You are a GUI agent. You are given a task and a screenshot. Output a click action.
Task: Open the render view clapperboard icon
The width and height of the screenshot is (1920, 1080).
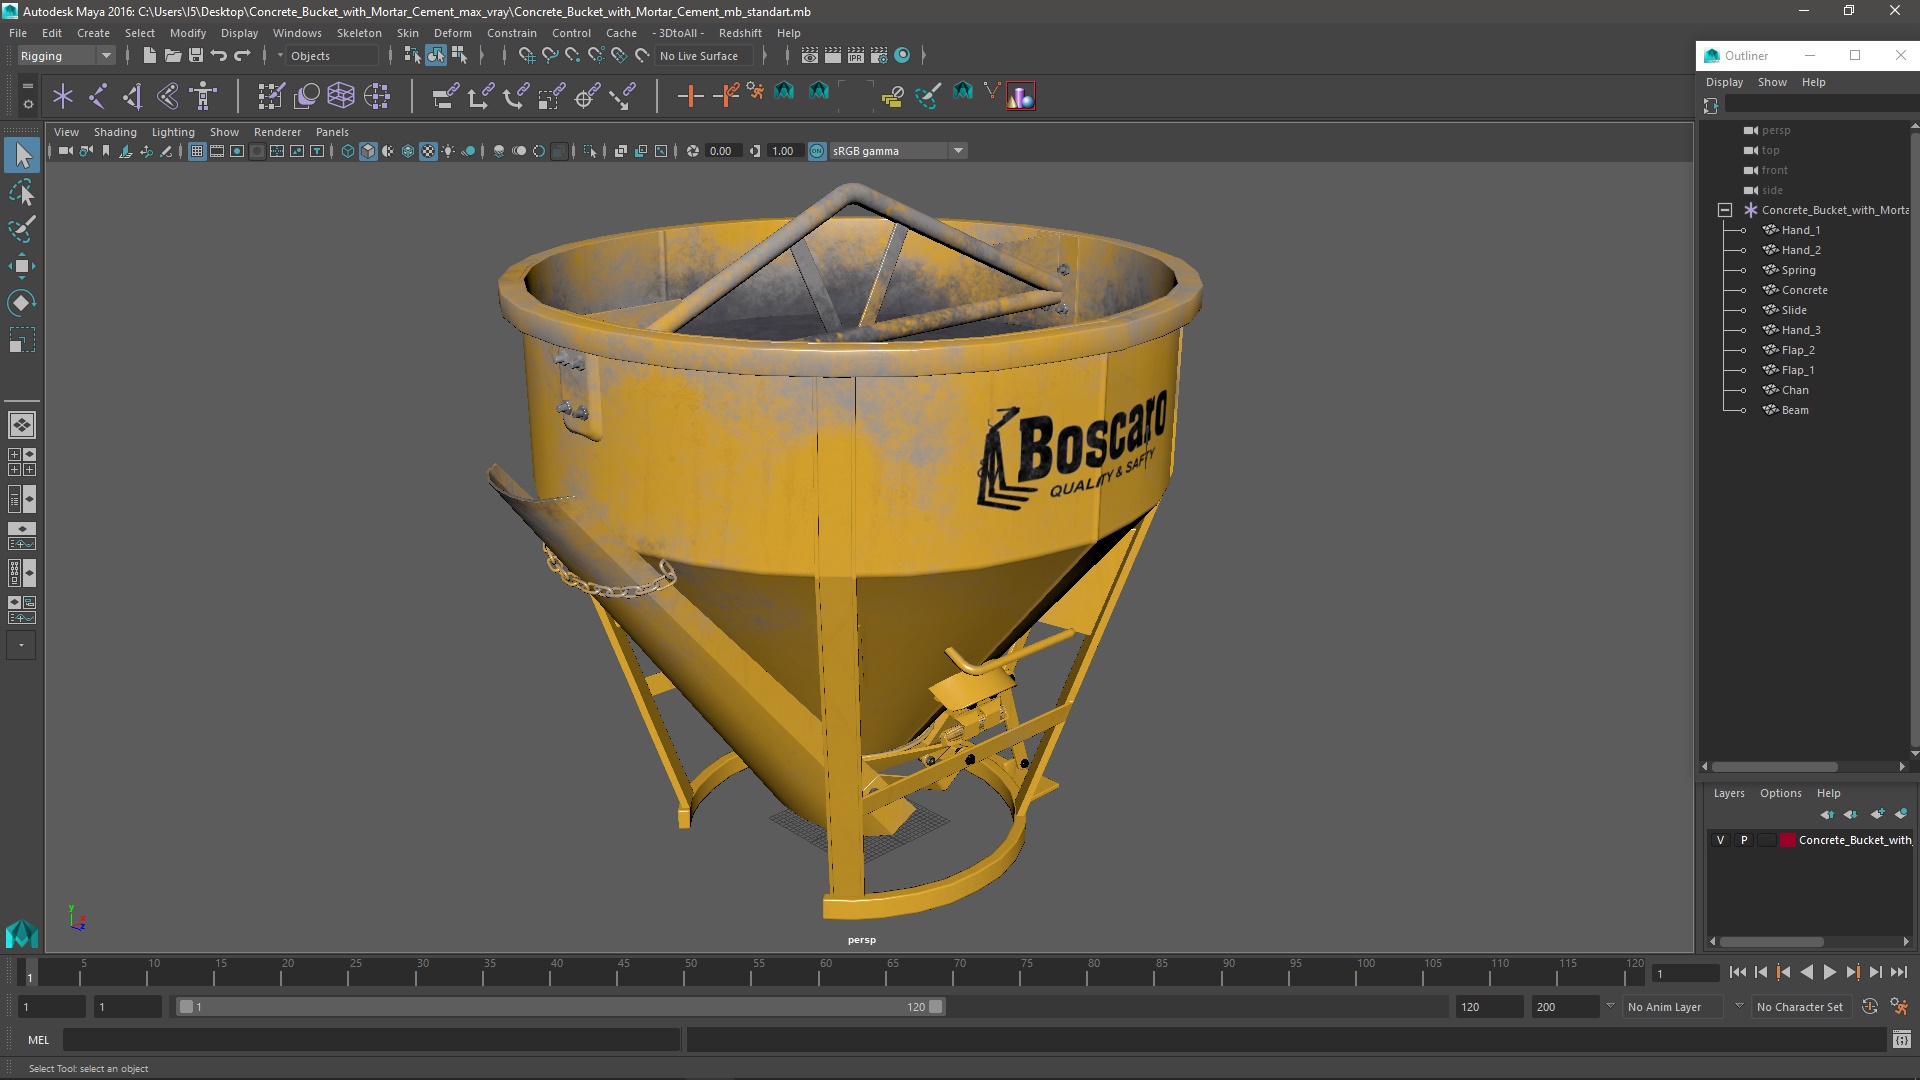(x=810, y=56)
